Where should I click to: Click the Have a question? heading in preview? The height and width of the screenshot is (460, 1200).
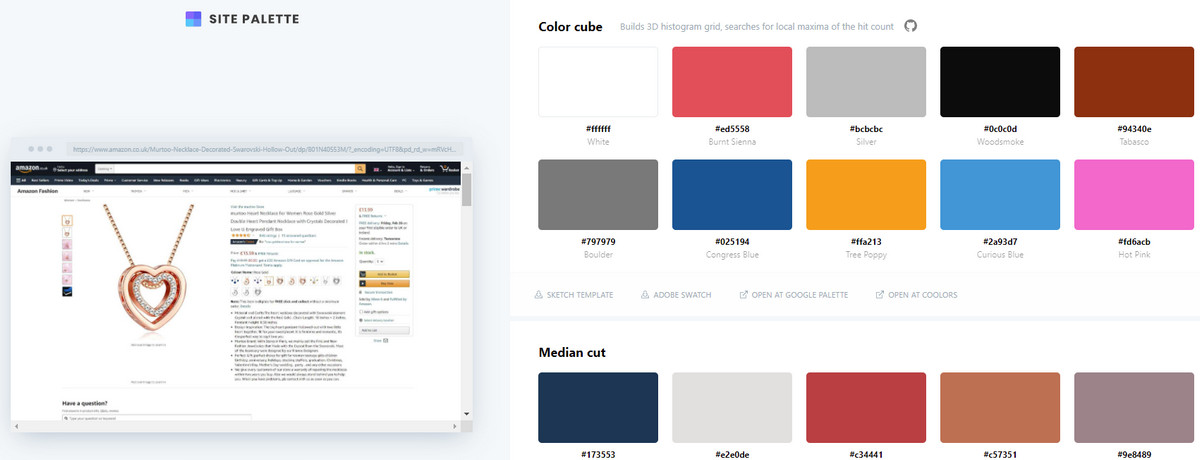pyautogui.click(x=86, y=403)
